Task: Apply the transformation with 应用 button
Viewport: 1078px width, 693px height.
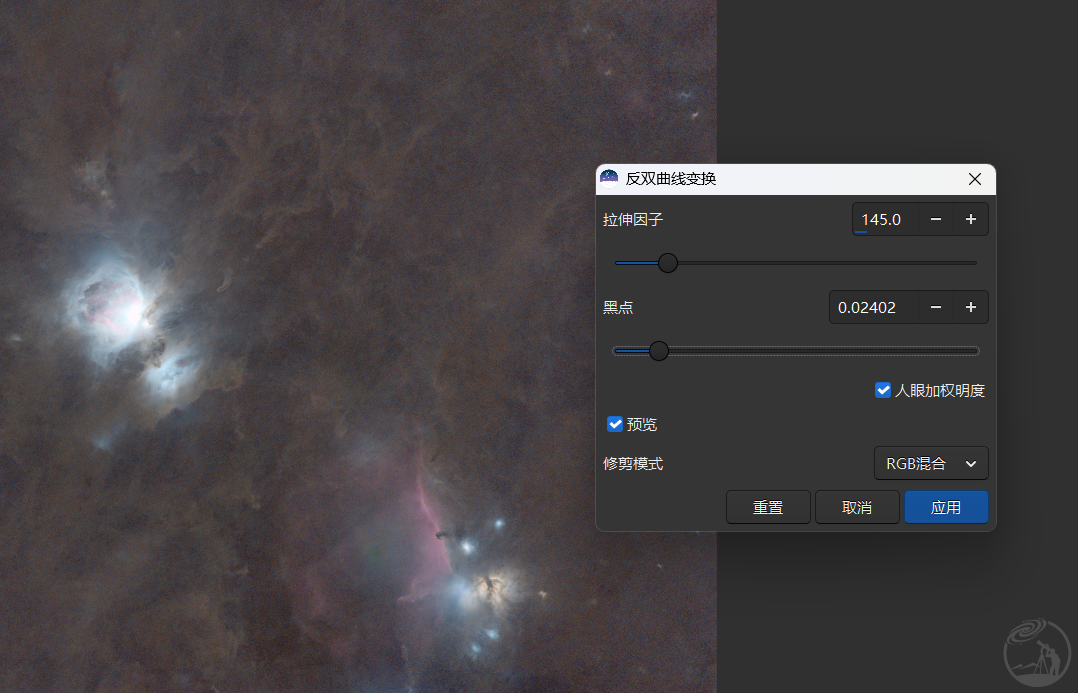Action: 946,507
